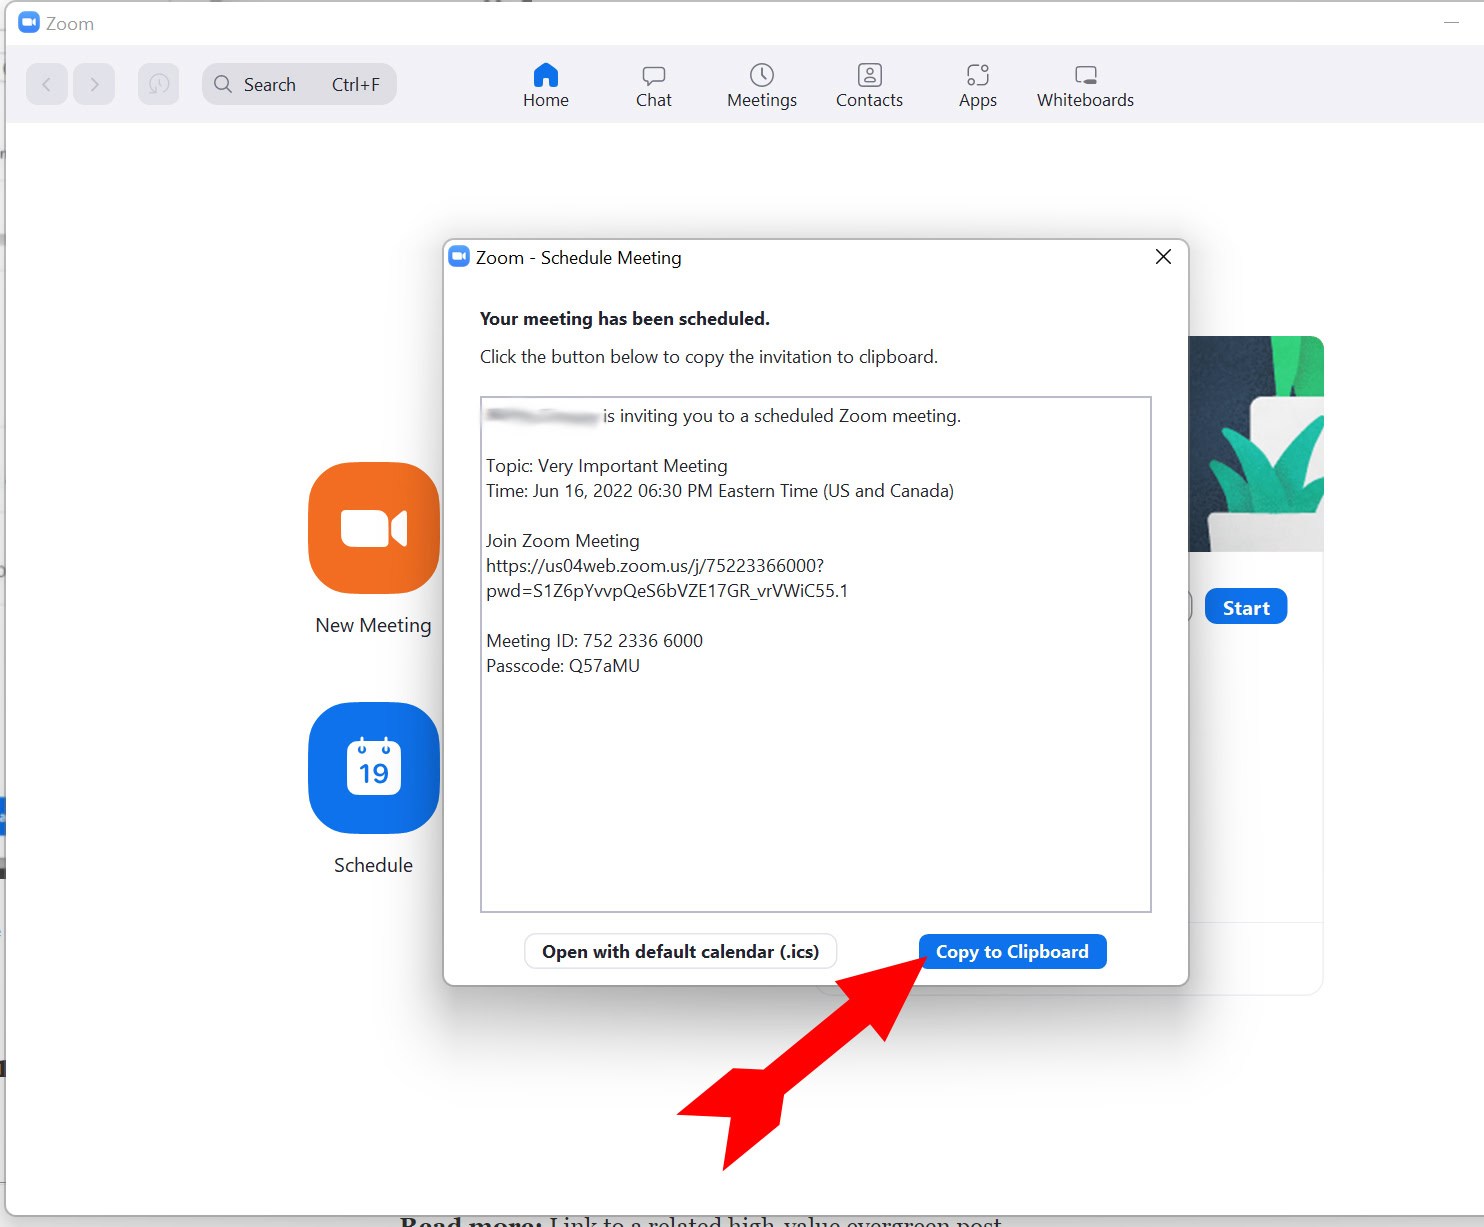1484x1227 pixels.
Task: Click the Zoom icon in dialog title
Action: (459, 257)
